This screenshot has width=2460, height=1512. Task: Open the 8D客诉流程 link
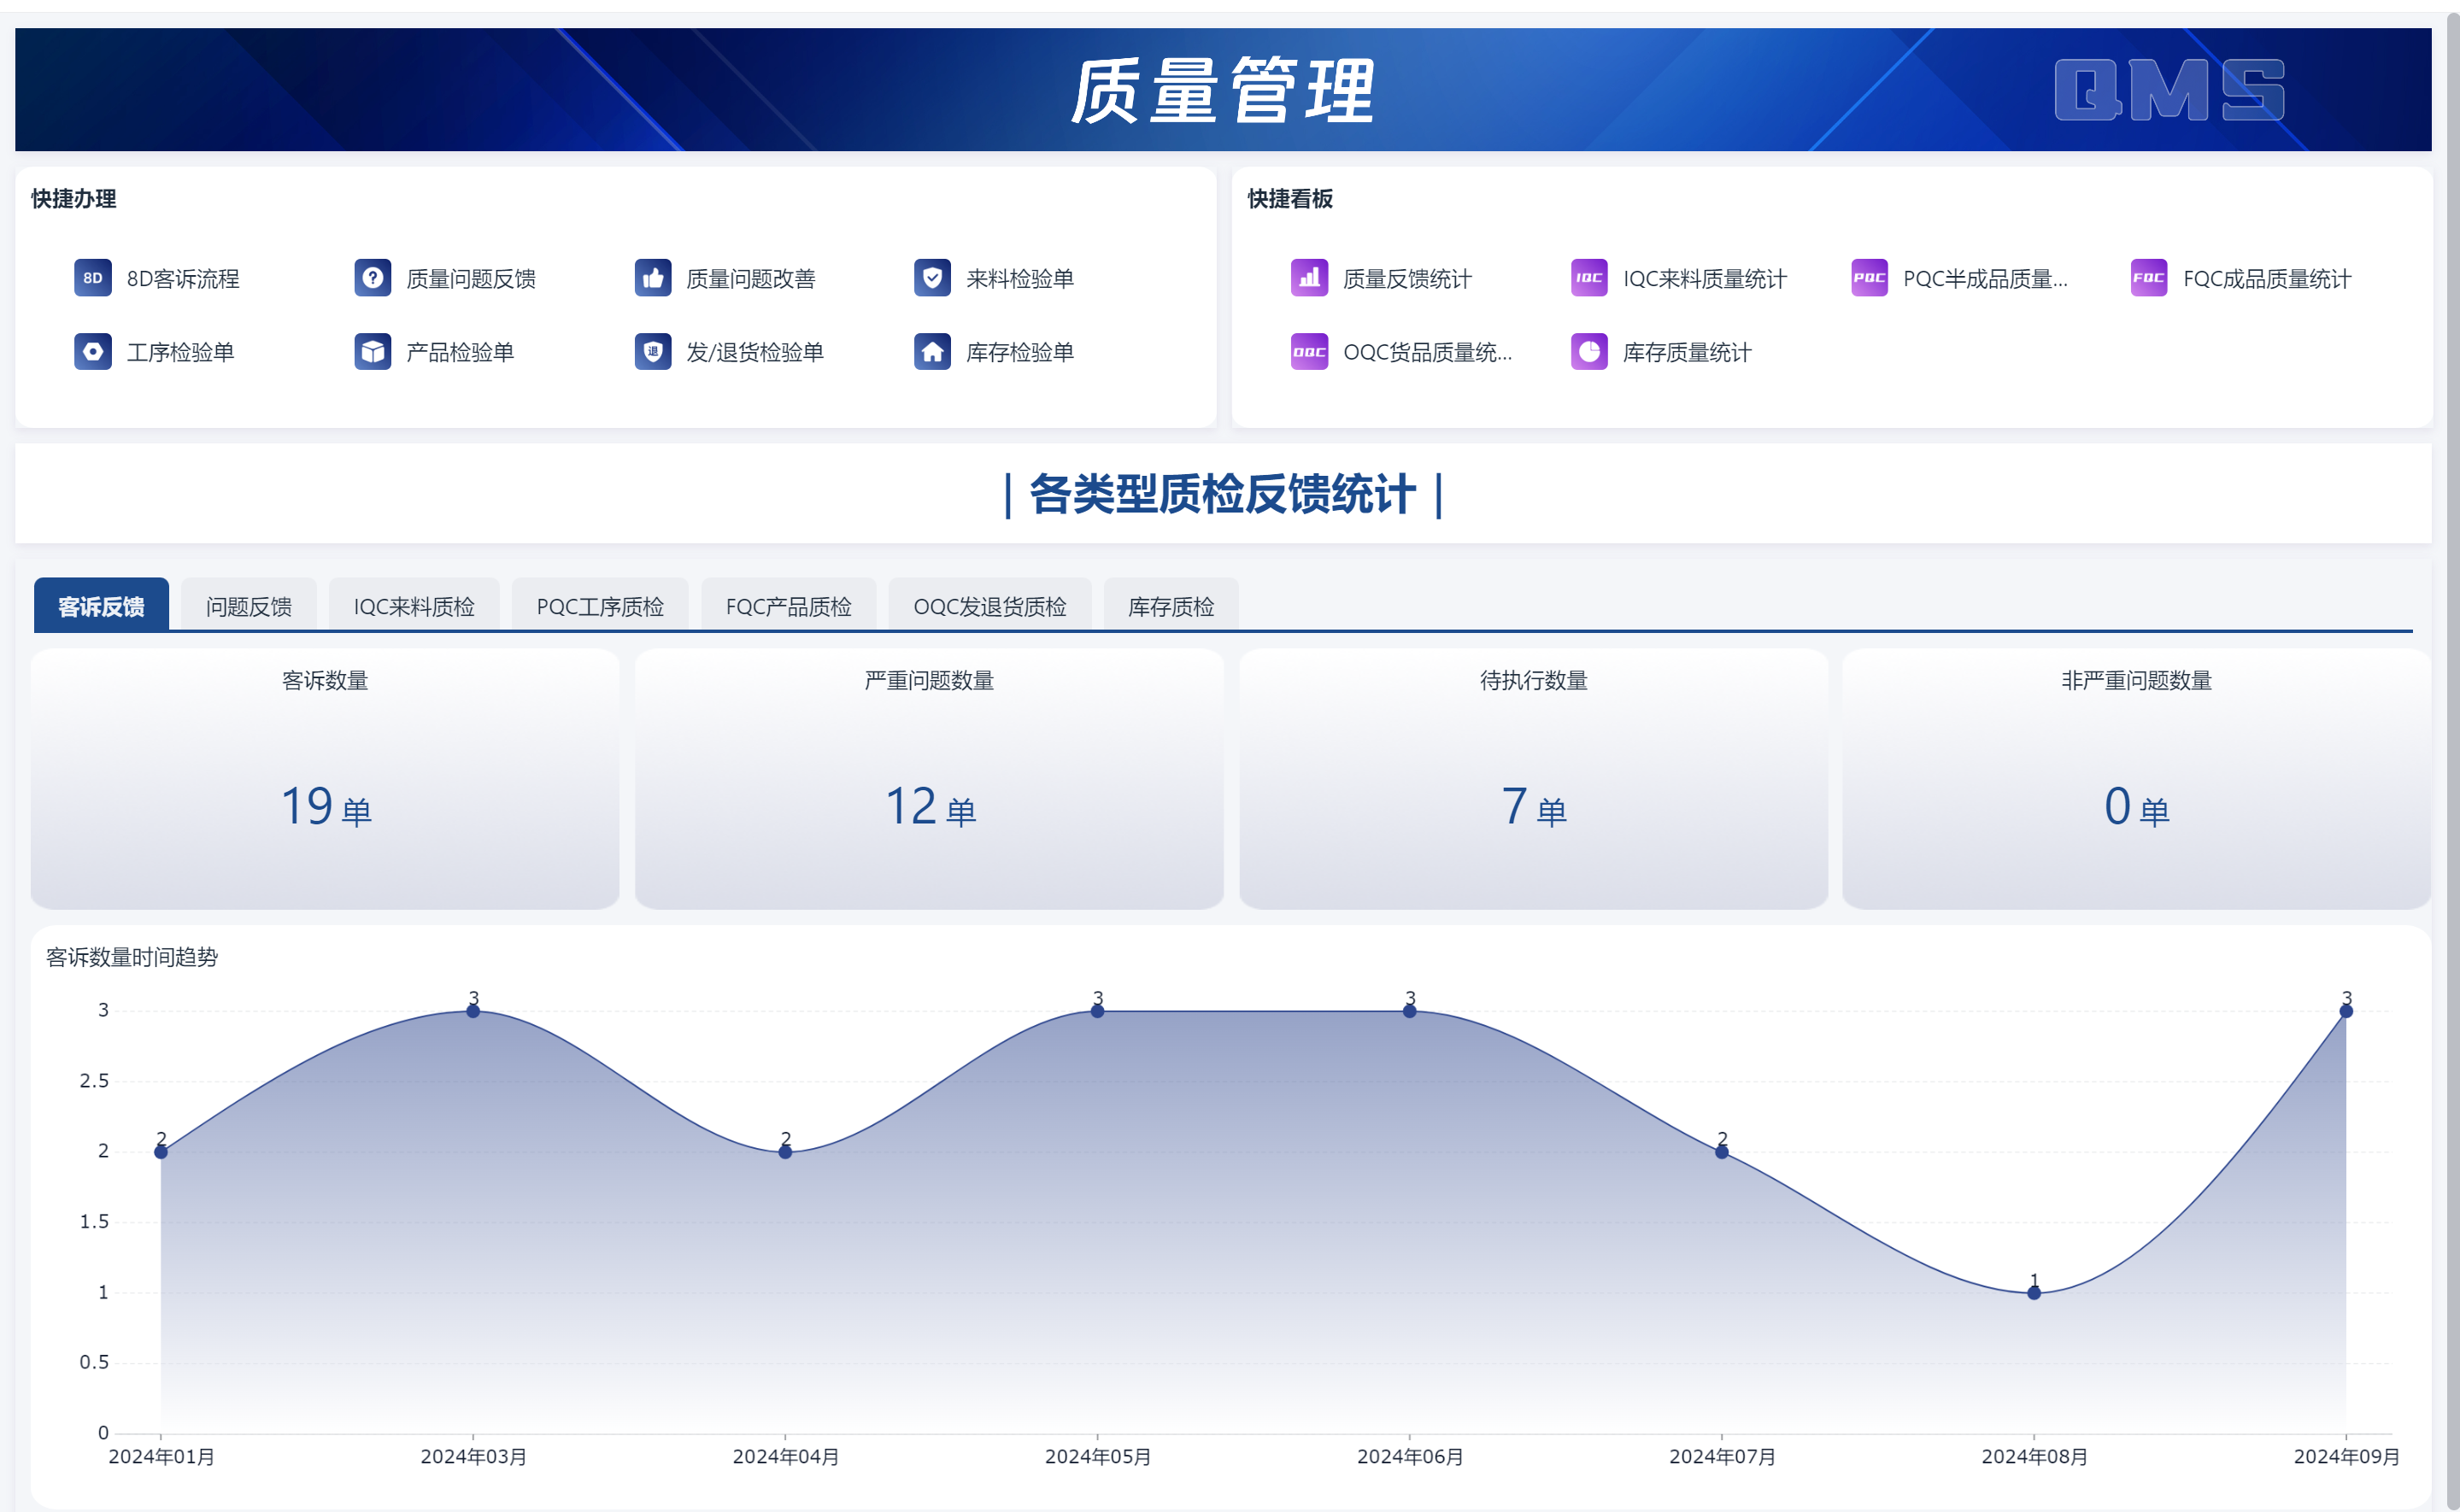[x=183, y=279]
